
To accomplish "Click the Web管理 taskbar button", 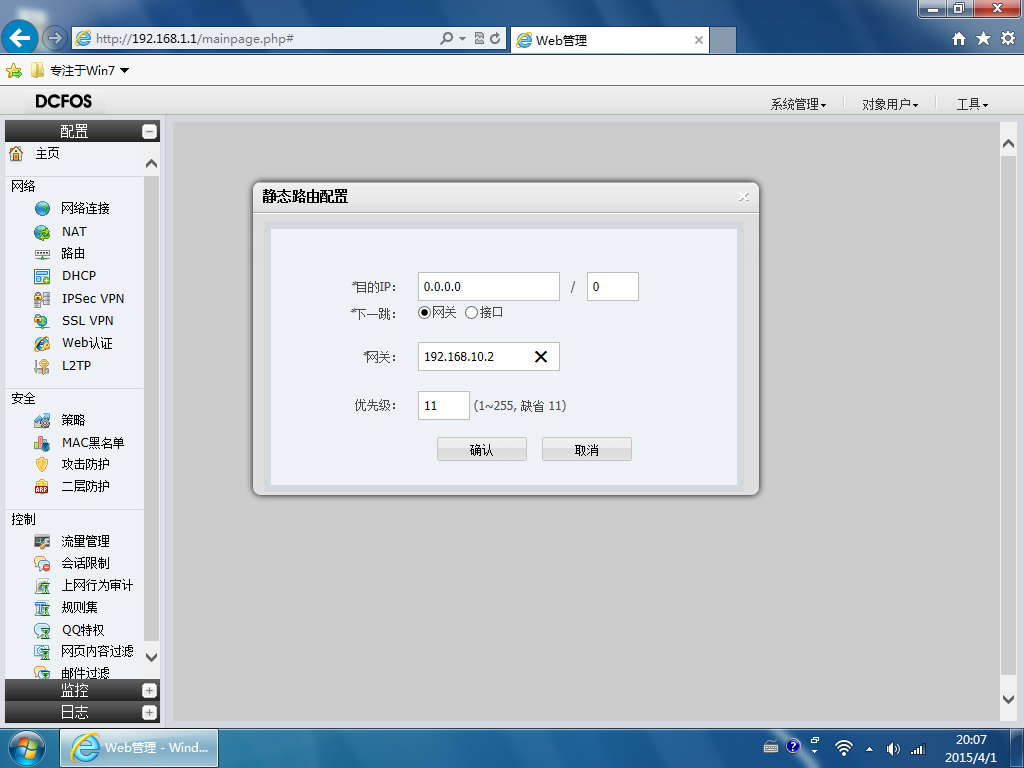I will [x=139, y=748].
